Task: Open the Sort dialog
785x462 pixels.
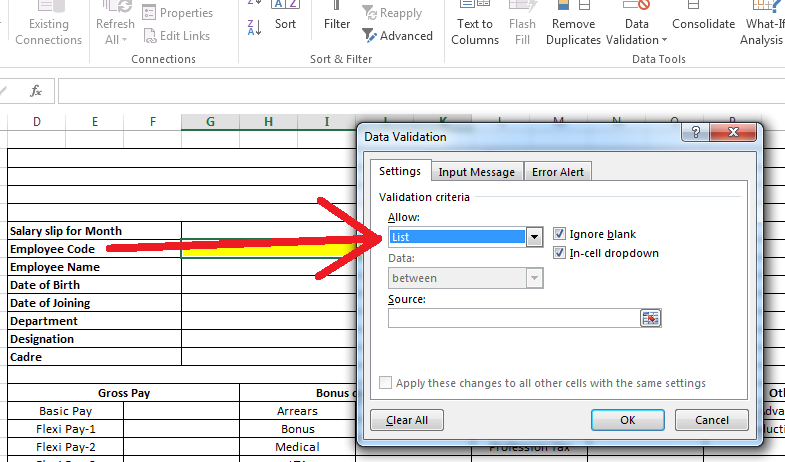Action: click(285, 18)
